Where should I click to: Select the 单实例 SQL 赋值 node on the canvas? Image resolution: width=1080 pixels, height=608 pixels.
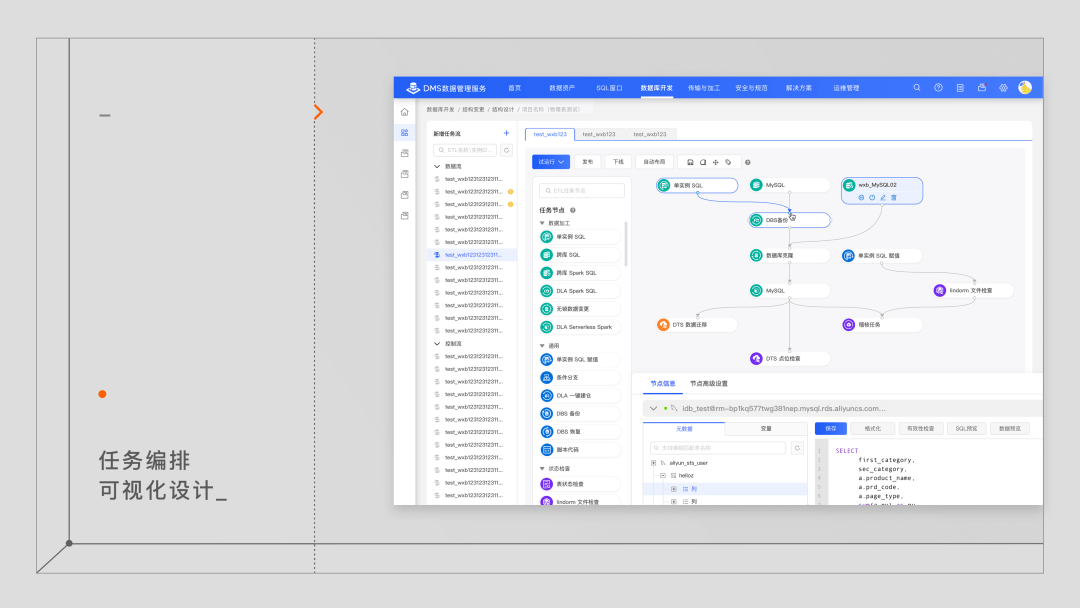[x=882, y=255]
